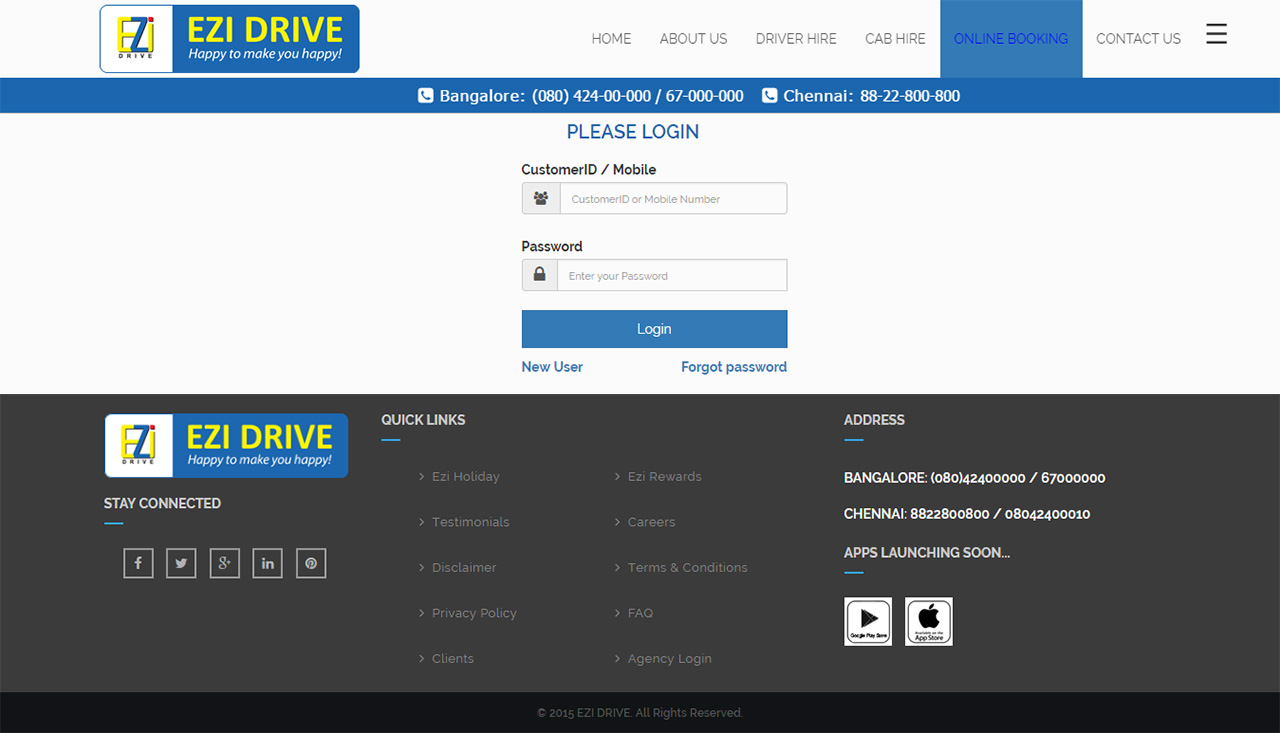Open the Ezi Rewards quick link
1280x733 pixels.
[x=664, y=477]
